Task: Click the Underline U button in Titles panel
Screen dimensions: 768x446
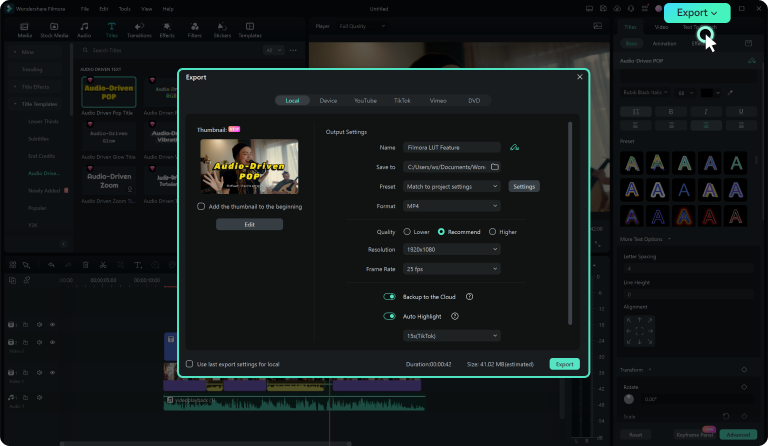Action: pyautogui.click(x=741, y=112)
